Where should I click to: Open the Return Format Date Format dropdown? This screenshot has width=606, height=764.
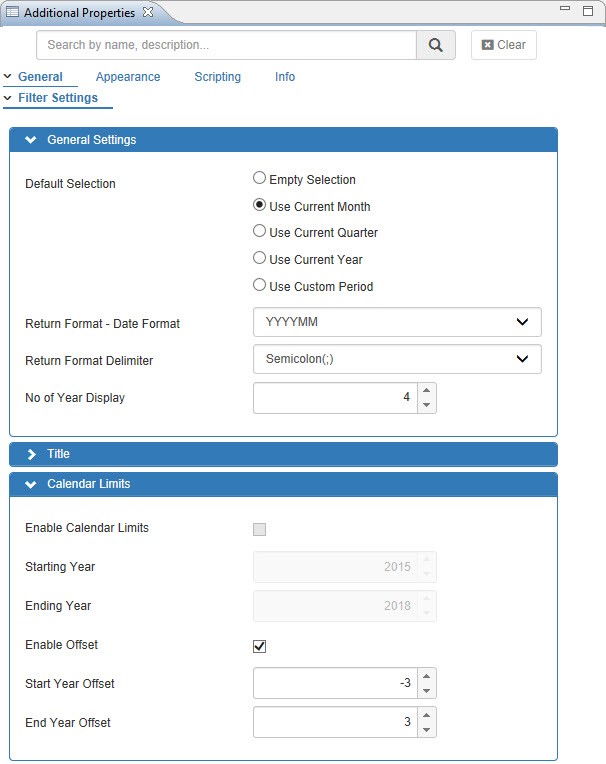(397, 322)
